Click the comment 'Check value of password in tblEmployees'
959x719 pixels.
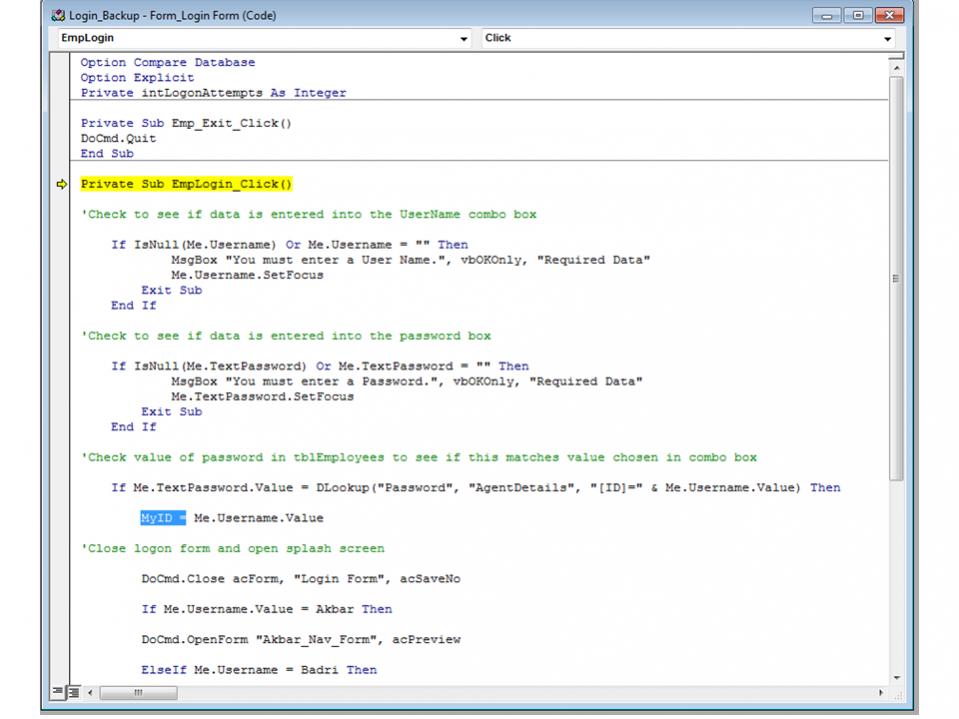coord(419,457)
